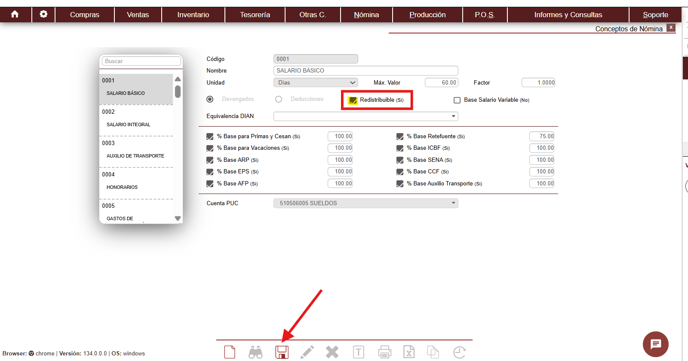Delete the record with X icon

pyautogui.click(x=332, y=352)
